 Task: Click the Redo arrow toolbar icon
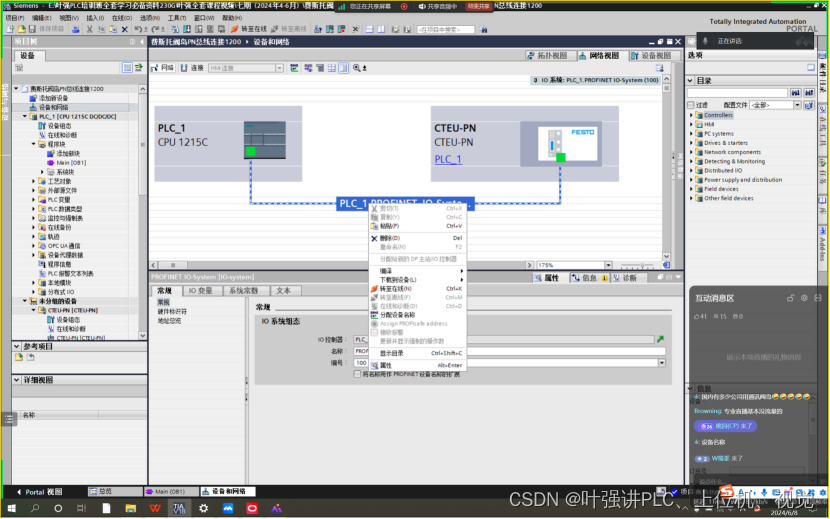click(x=155, y=29)
